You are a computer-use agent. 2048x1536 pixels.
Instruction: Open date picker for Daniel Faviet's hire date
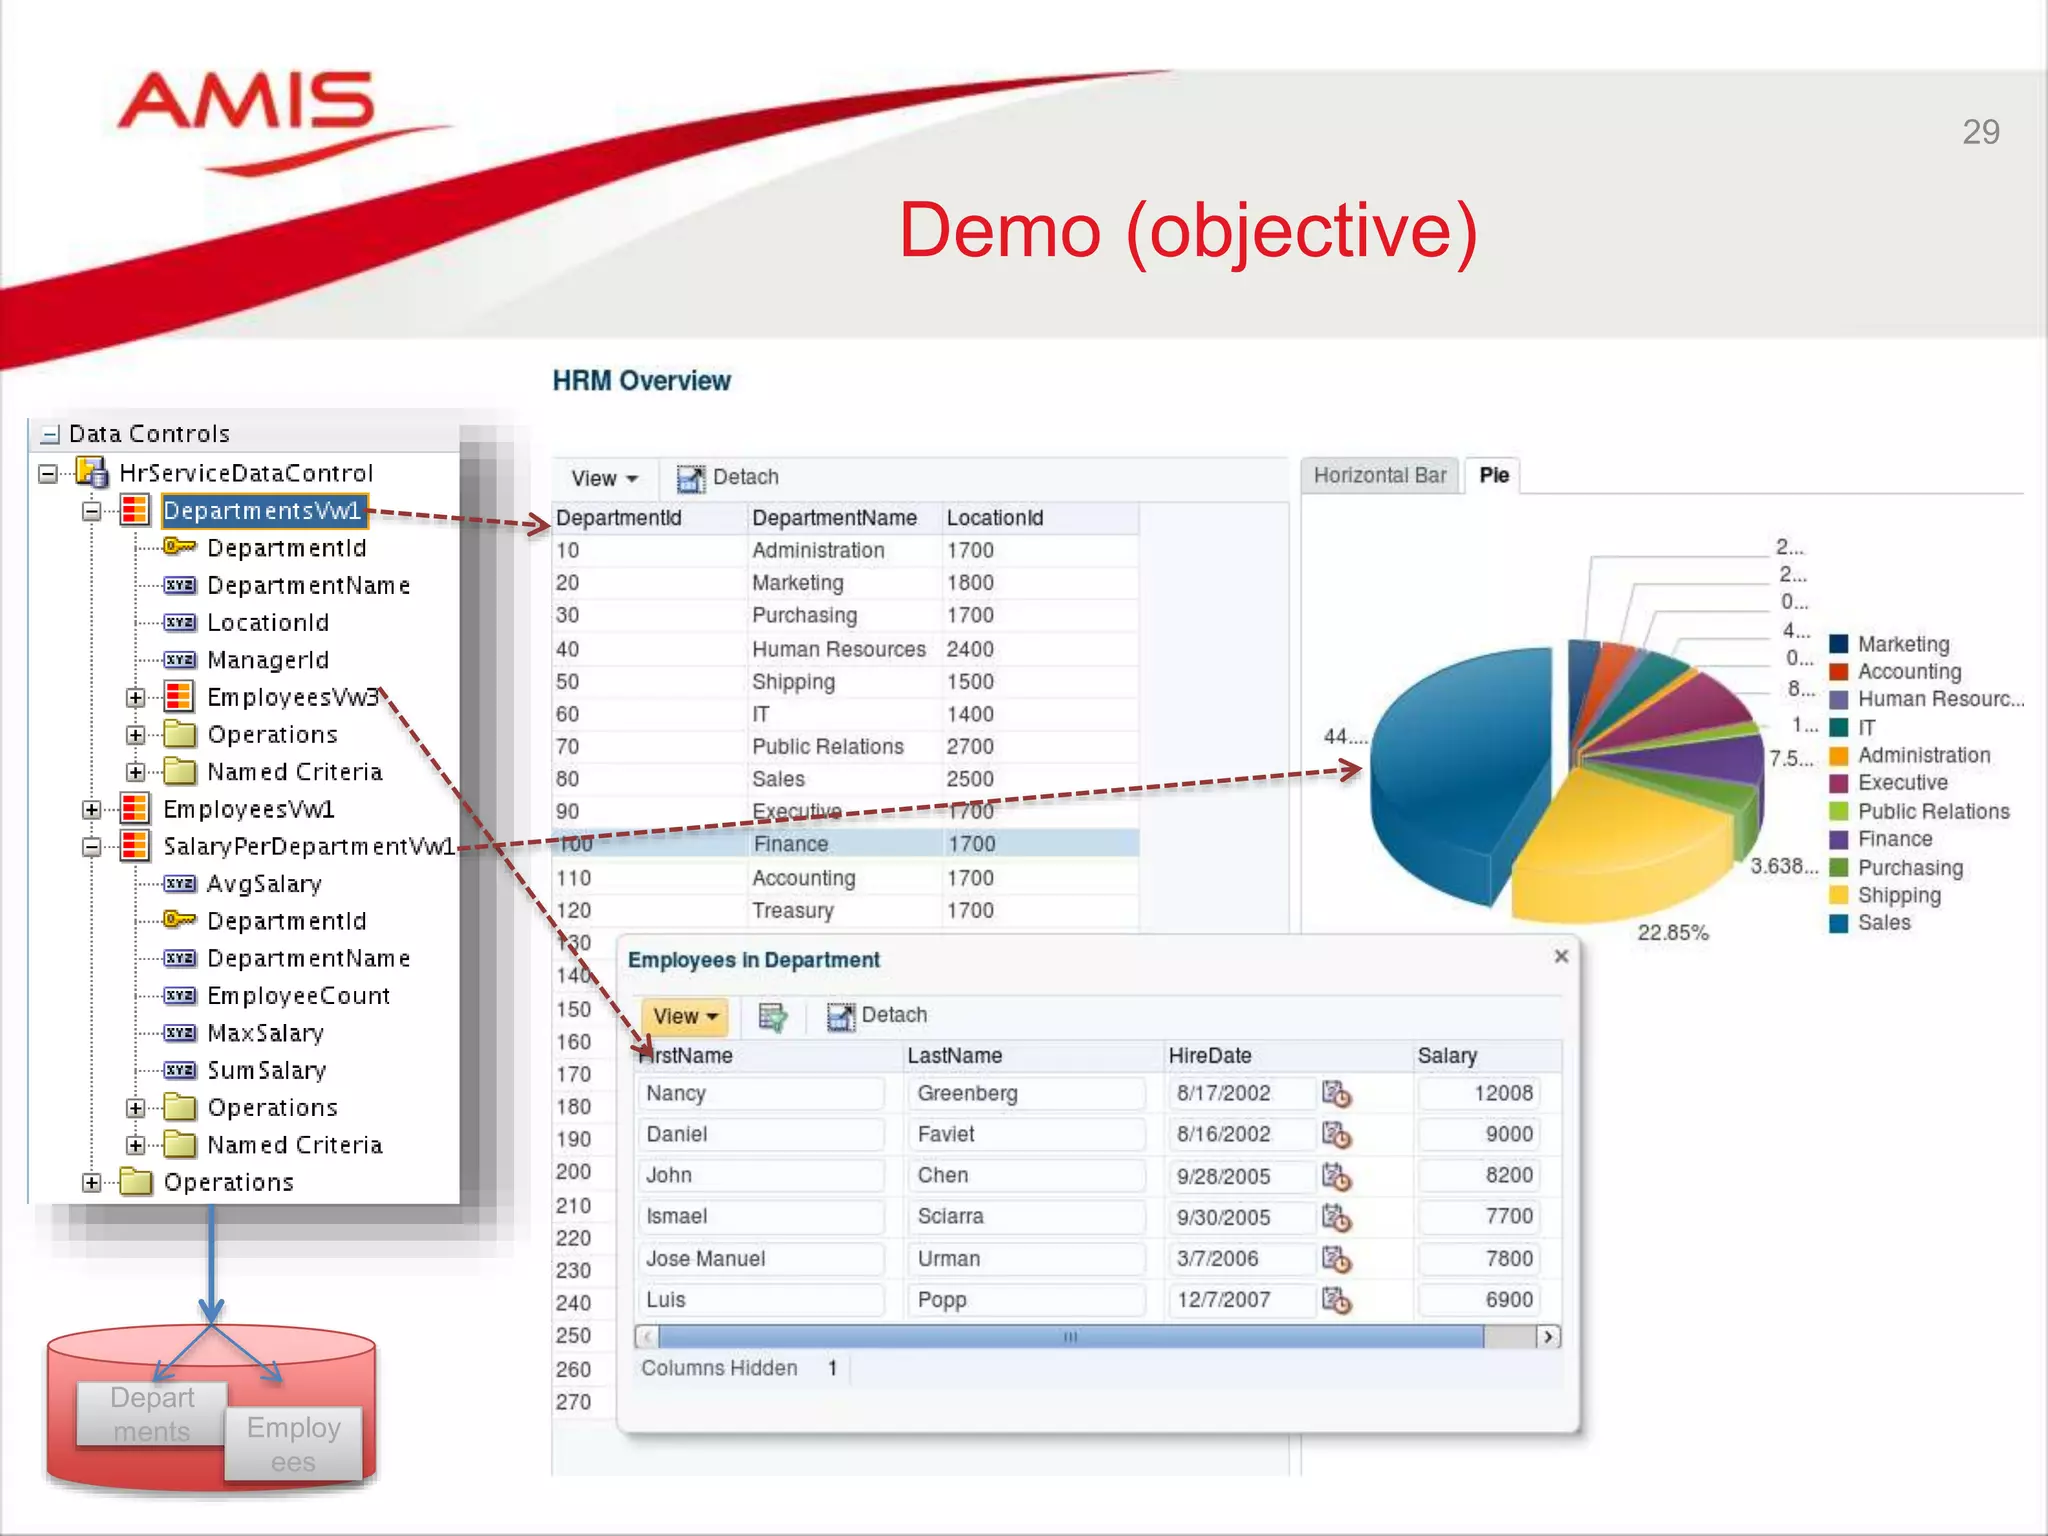(x=1336, y=1135)
